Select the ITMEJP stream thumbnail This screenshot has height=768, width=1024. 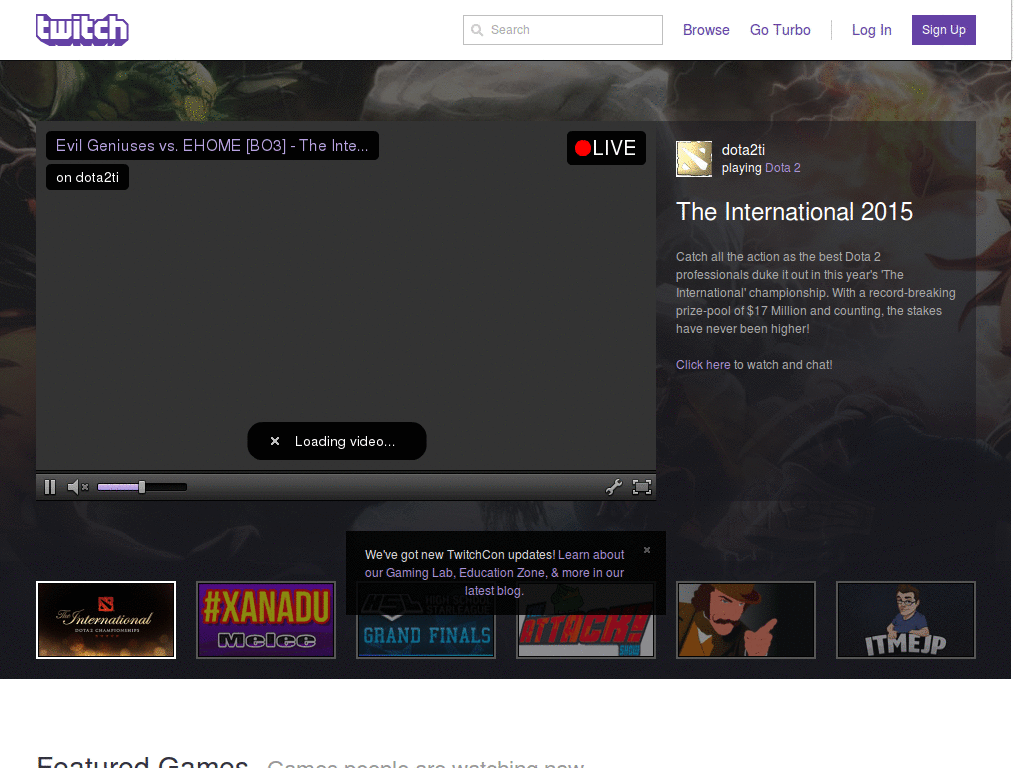906,620
